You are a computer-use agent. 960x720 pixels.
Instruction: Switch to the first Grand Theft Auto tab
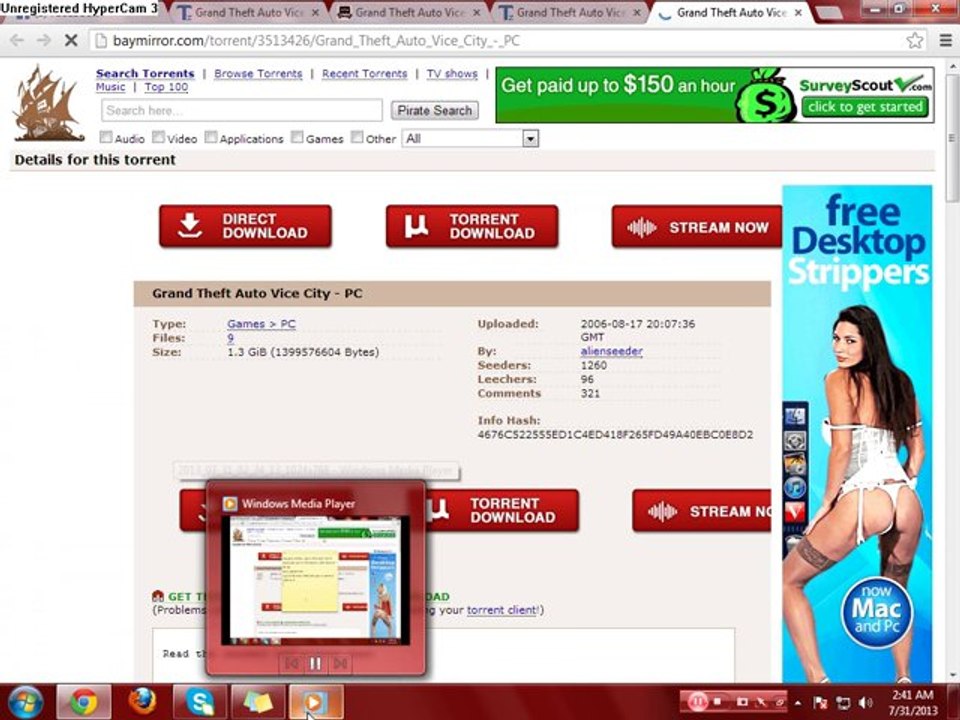click(x=248, y=12)
